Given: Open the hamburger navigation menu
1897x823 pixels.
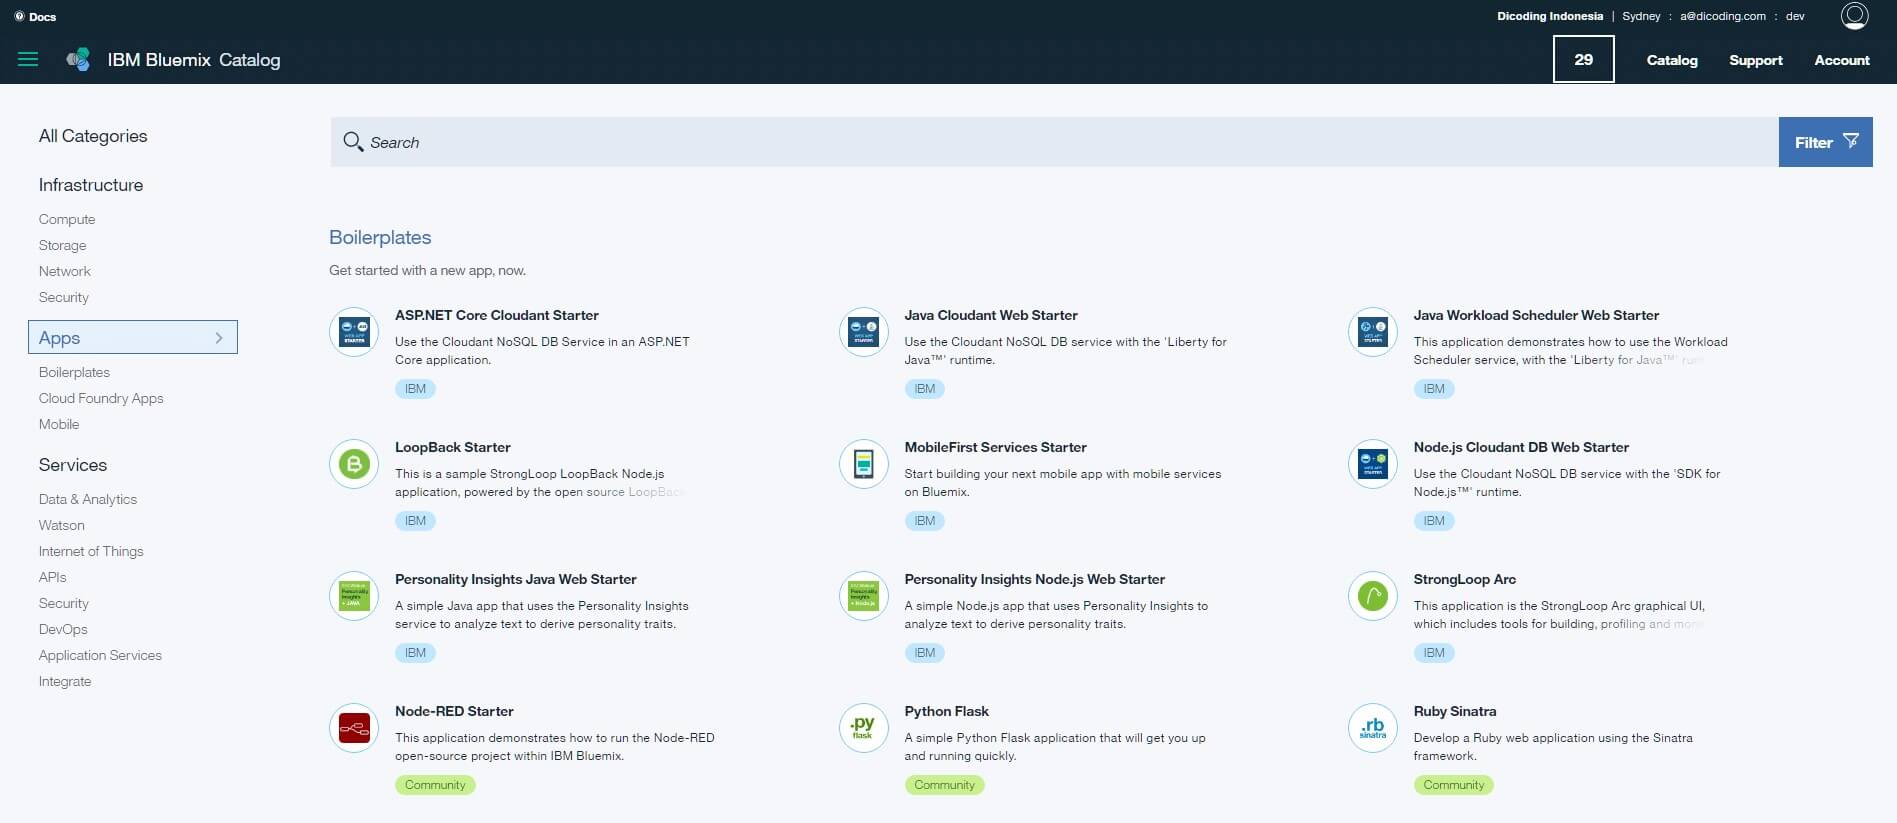Looking at the screenshot, I should pos(28,59).
